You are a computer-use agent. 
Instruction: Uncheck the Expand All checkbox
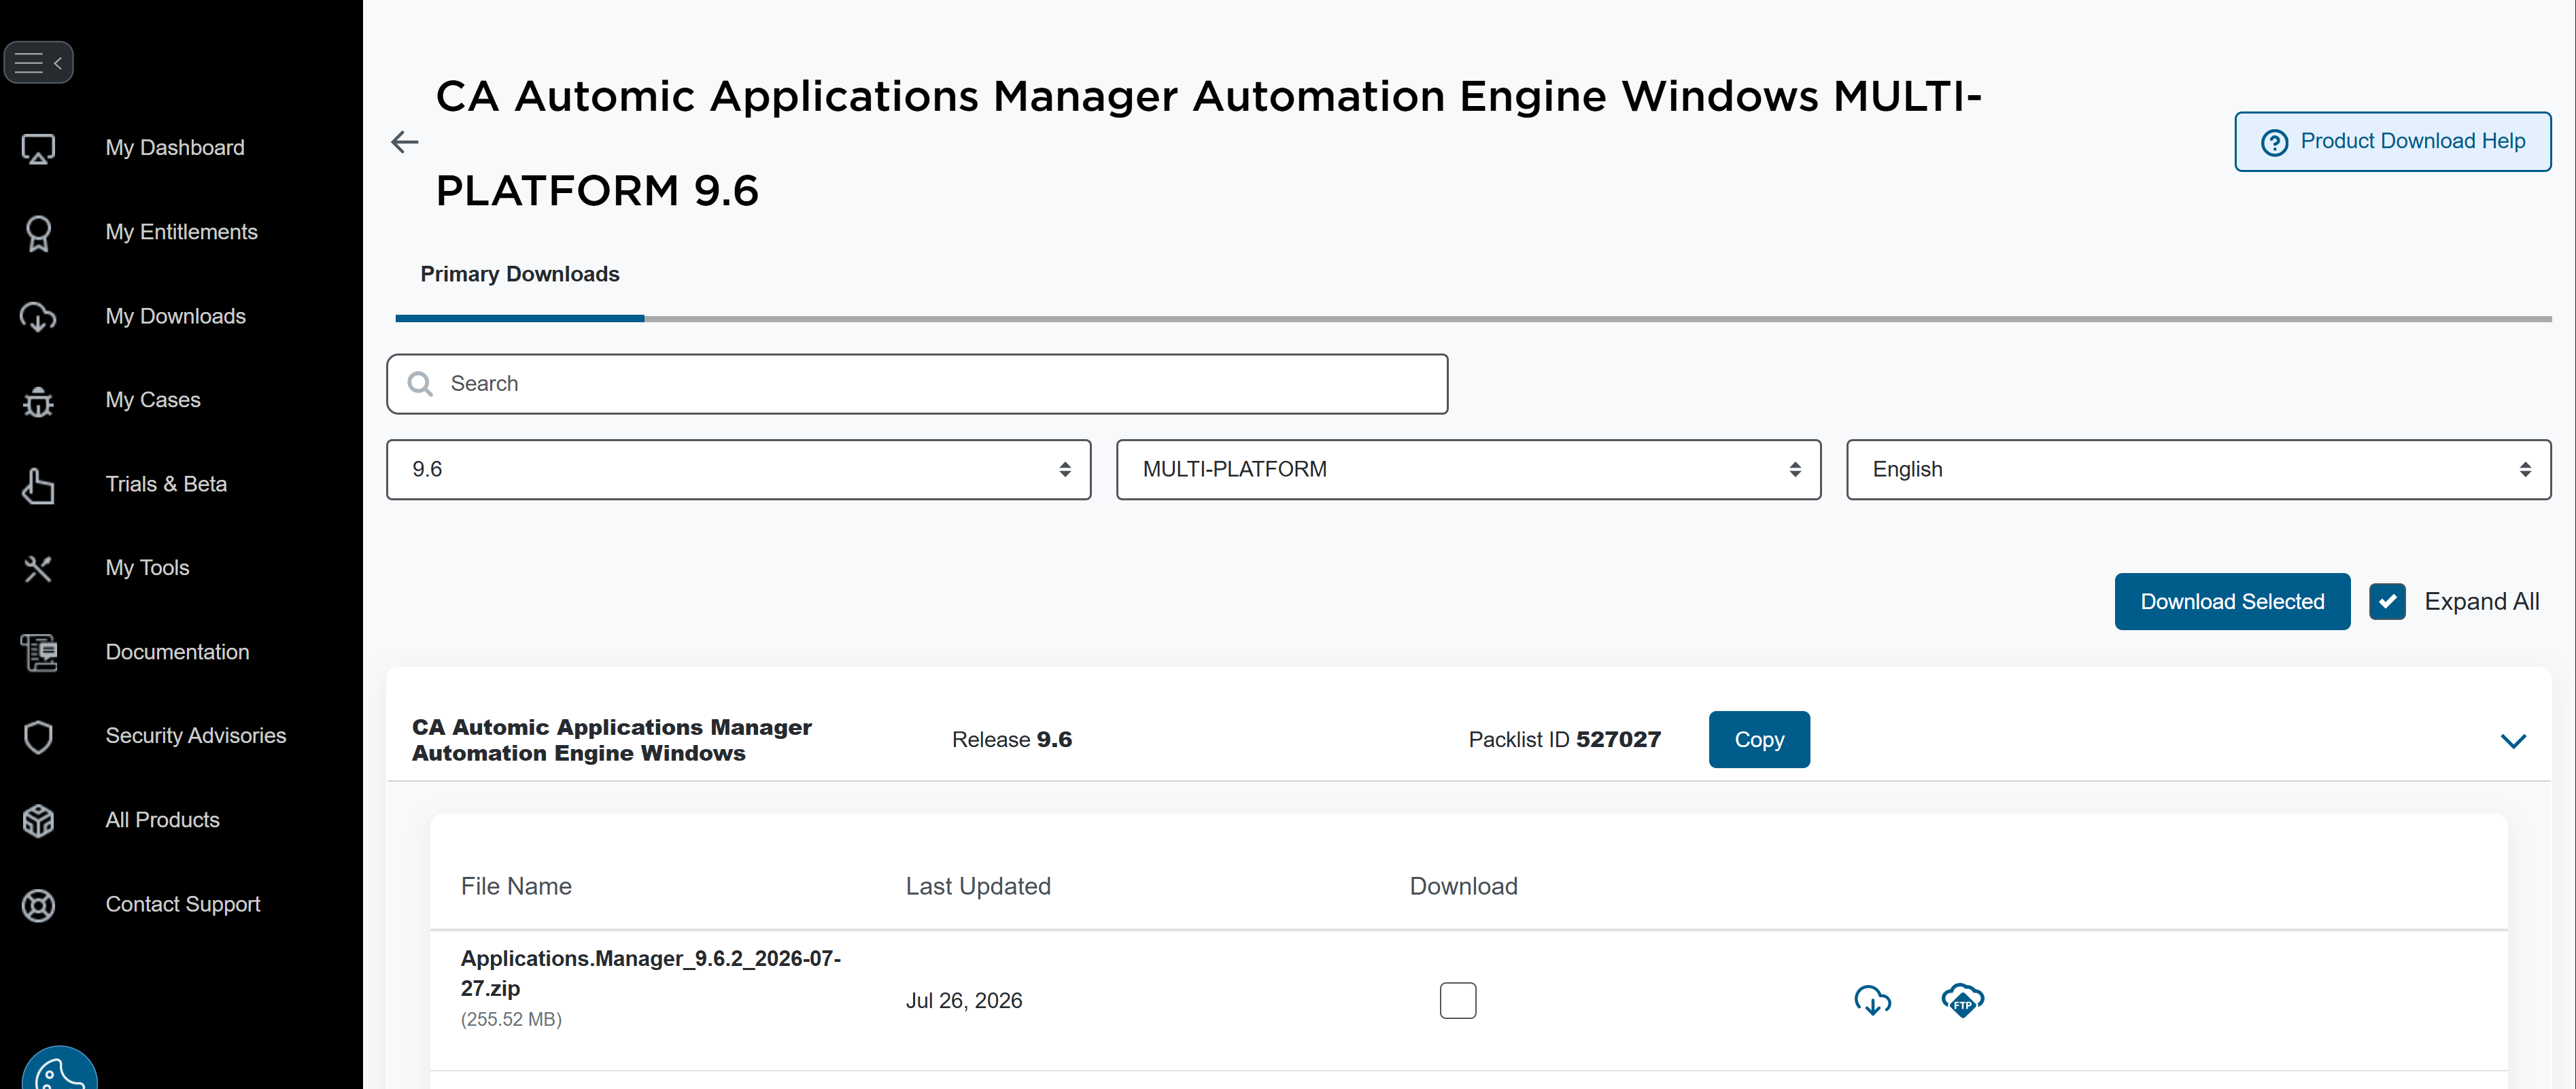click(x=2387, y=602)
